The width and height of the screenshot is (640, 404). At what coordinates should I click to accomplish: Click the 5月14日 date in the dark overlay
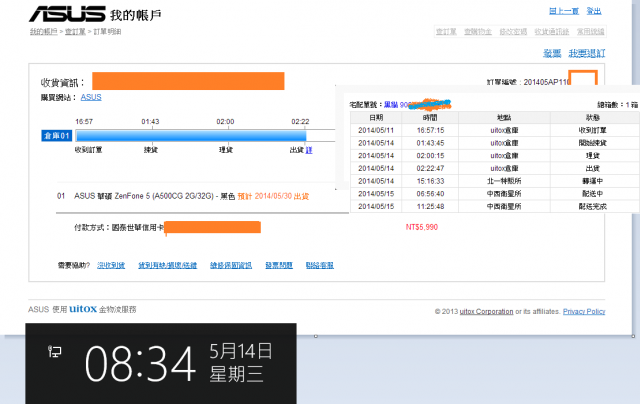[240, 351]
